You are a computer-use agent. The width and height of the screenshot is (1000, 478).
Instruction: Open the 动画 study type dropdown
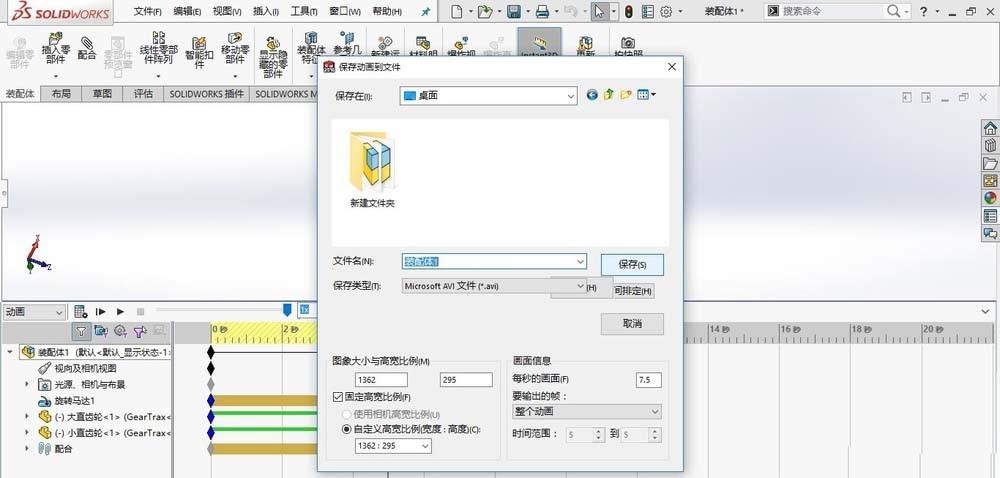34,312
